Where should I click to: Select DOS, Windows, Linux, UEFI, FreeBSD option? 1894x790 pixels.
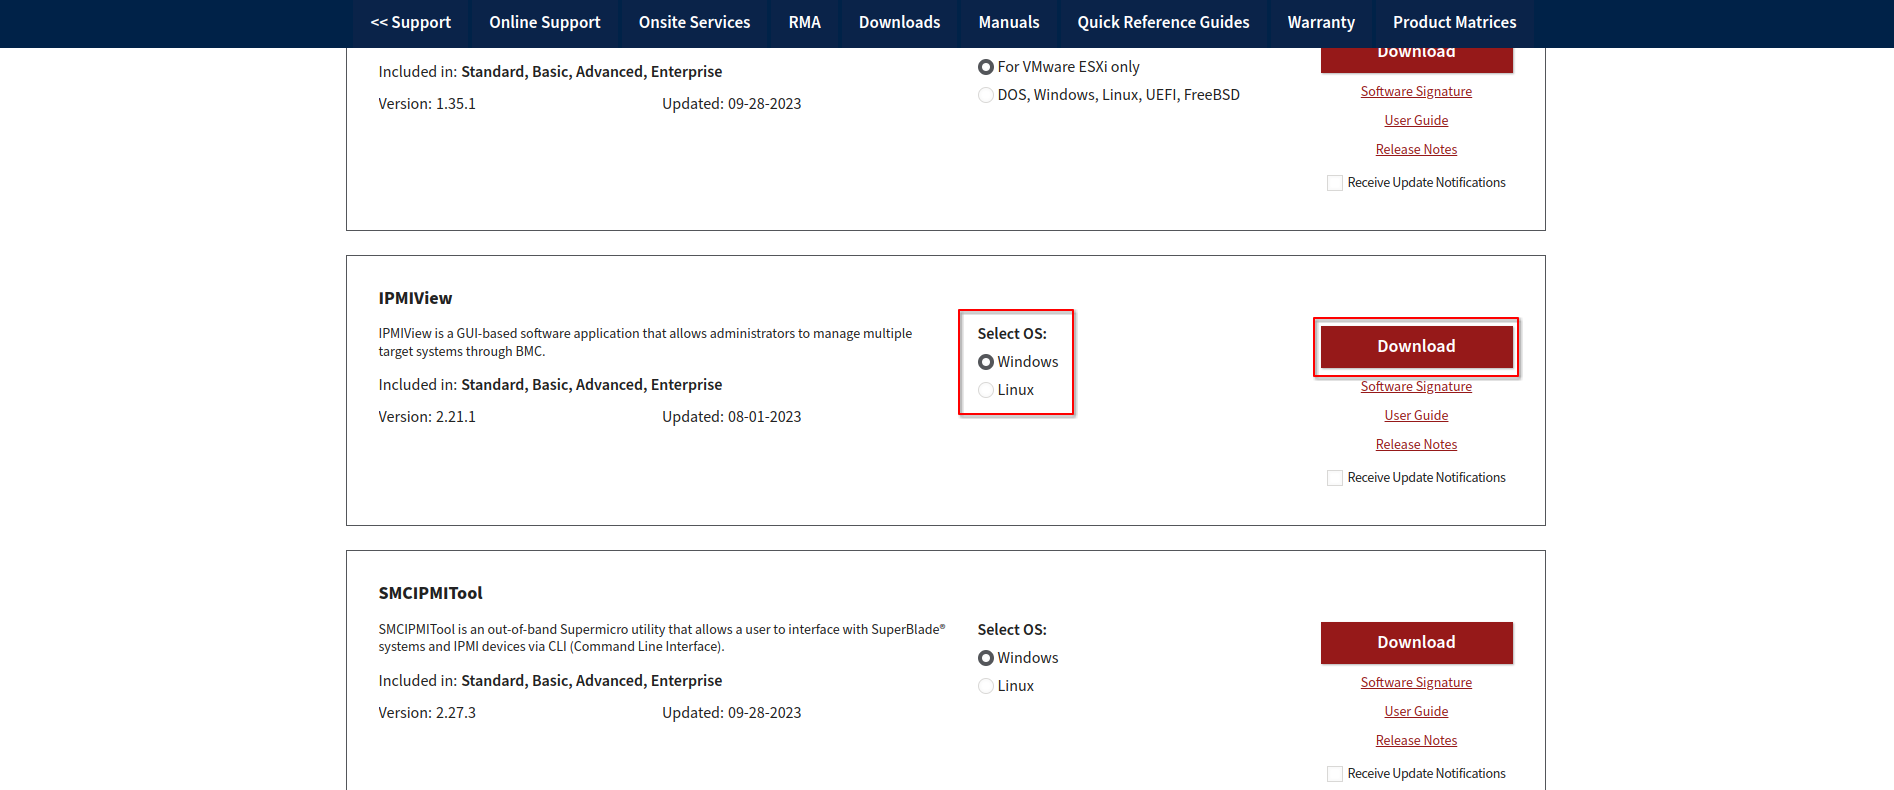(986, 95)
